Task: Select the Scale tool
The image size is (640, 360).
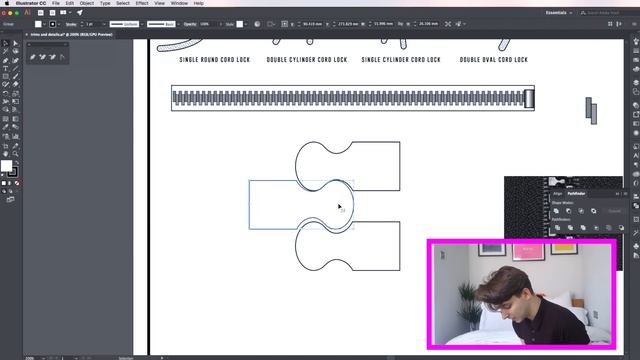Action: [16, 94]
